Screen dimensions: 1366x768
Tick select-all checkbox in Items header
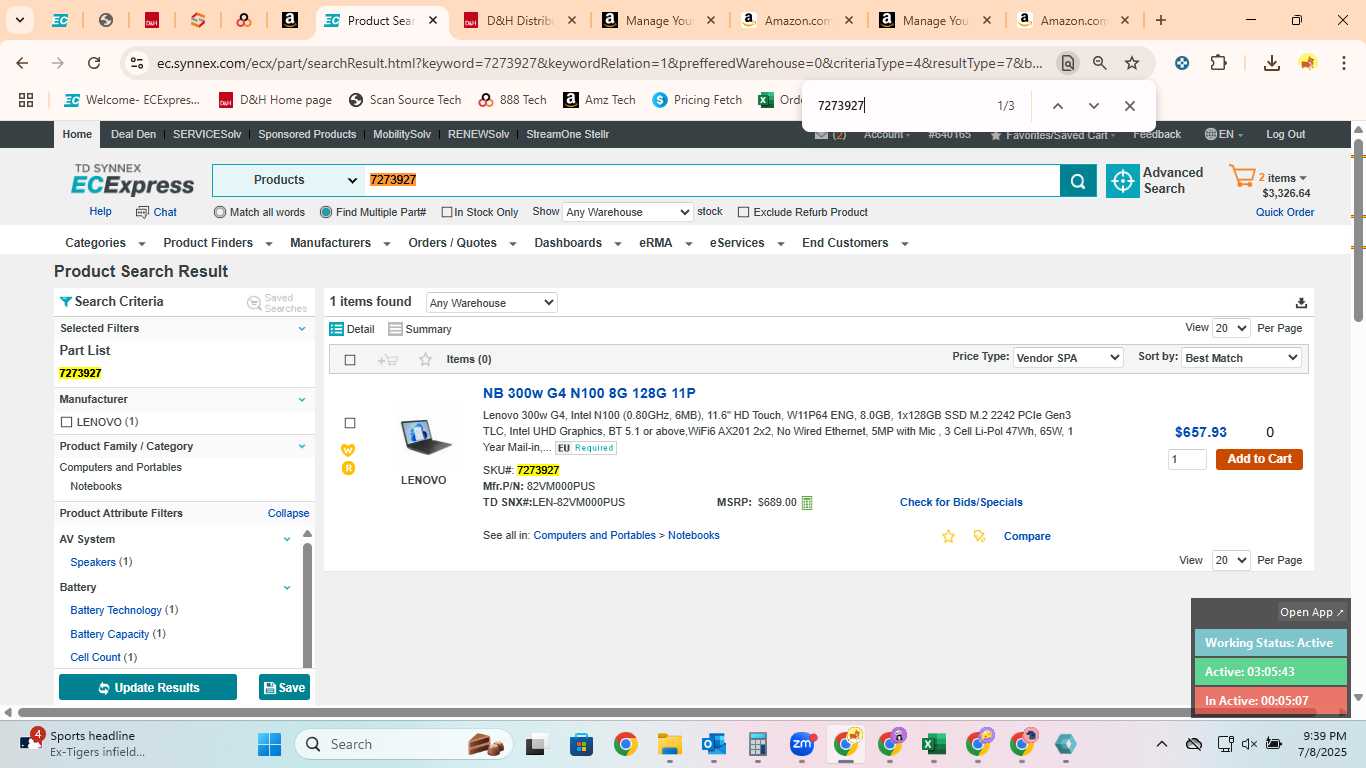pos(350,360)
